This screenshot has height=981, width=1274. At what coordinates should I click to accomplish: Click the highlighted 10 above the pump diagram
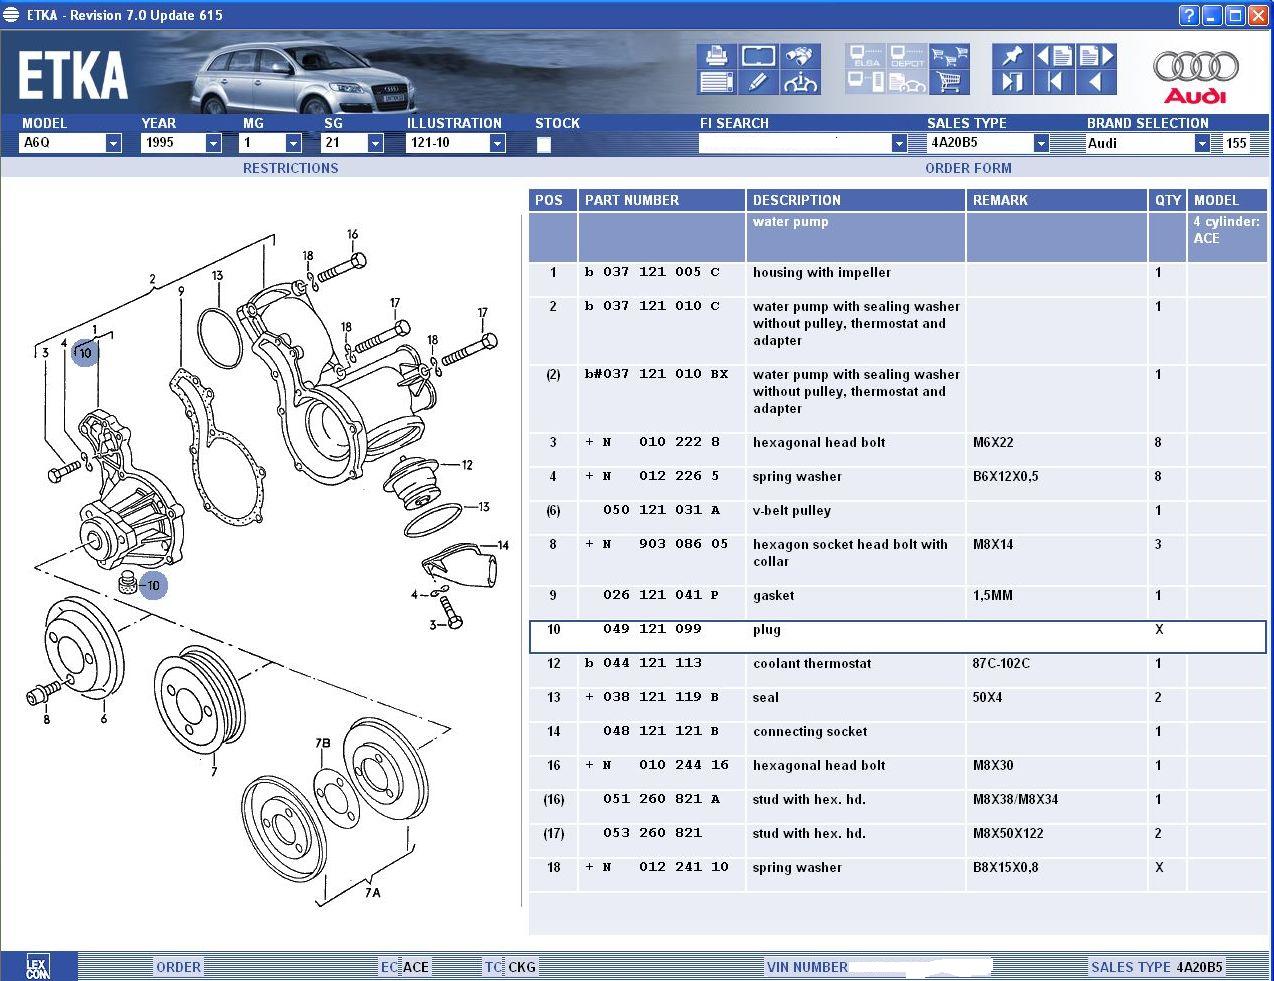coord(85,352)
